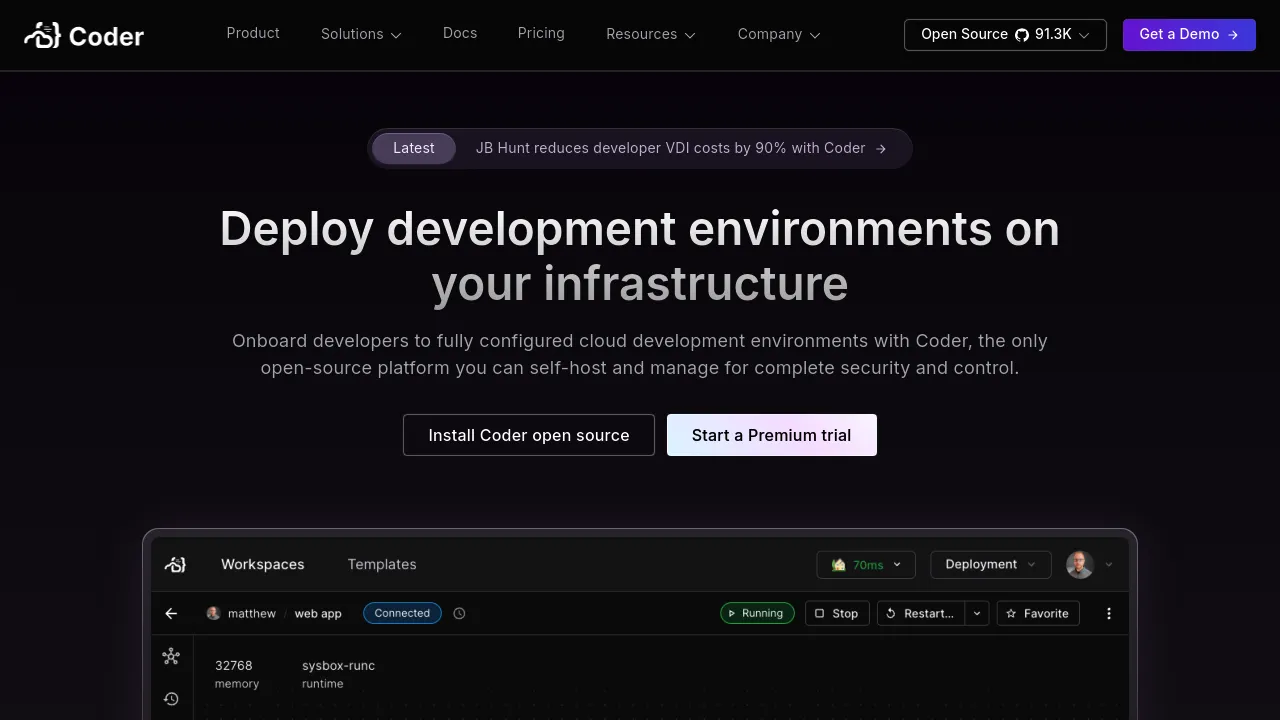Click the Get a Demo button
Screen dimensions: 1280x720
pos(1189,34)
